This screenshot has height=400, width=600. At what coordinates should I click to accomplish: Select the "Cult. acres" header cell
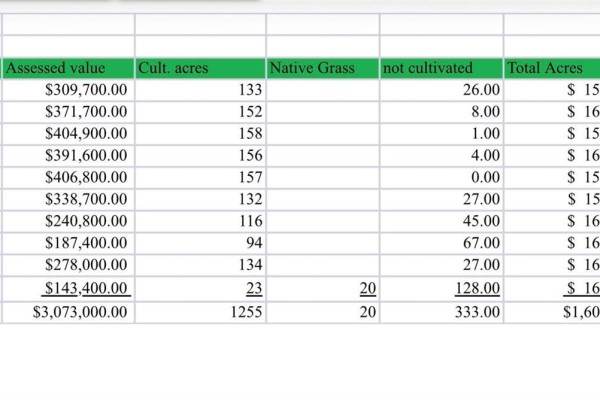(201, 69)
